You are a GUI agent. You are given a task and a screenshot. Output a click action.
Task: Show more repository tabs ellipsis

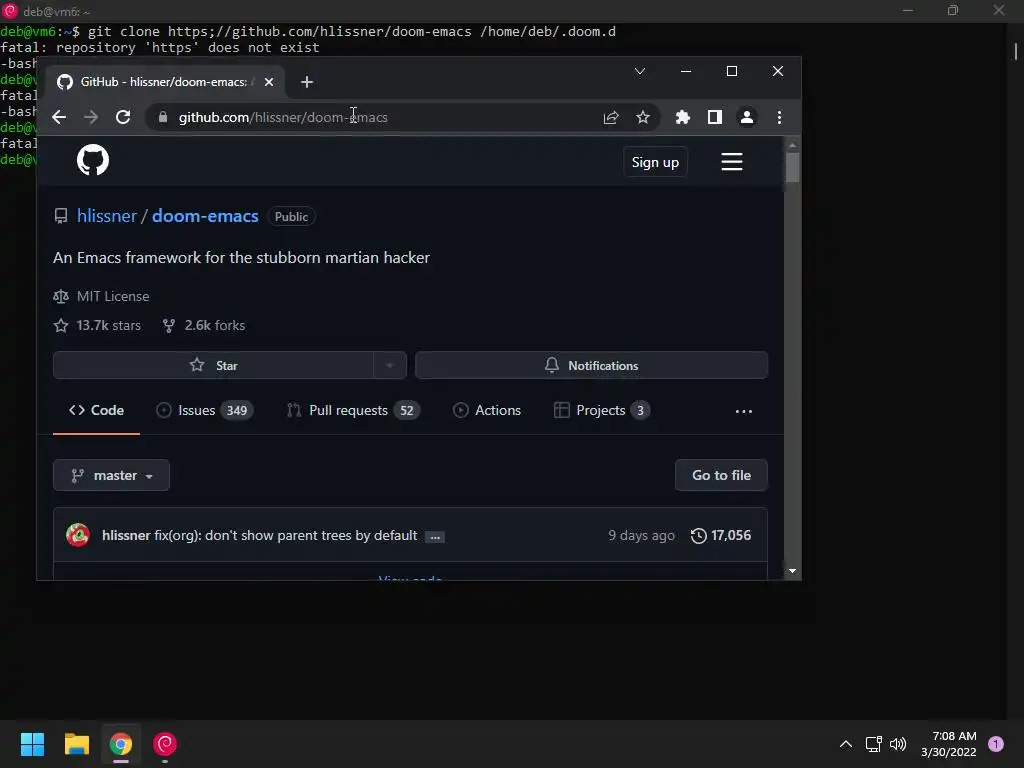(x=743, y=411)
